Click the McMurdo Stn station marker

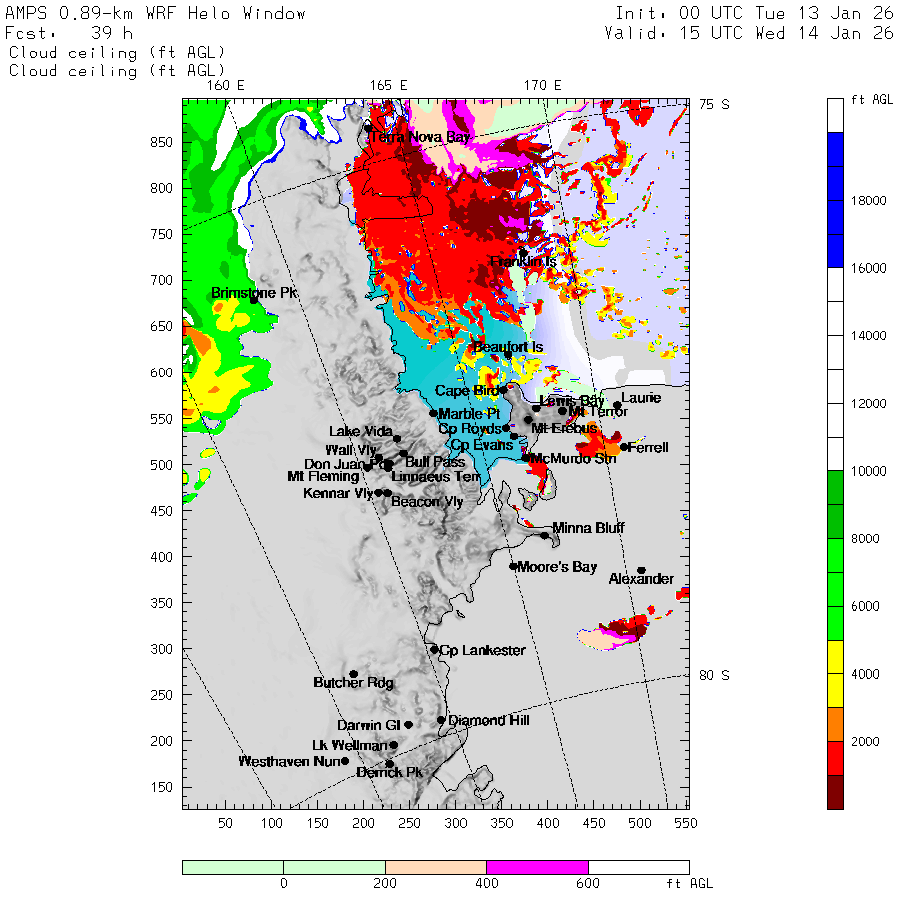[x=526, y=458]
